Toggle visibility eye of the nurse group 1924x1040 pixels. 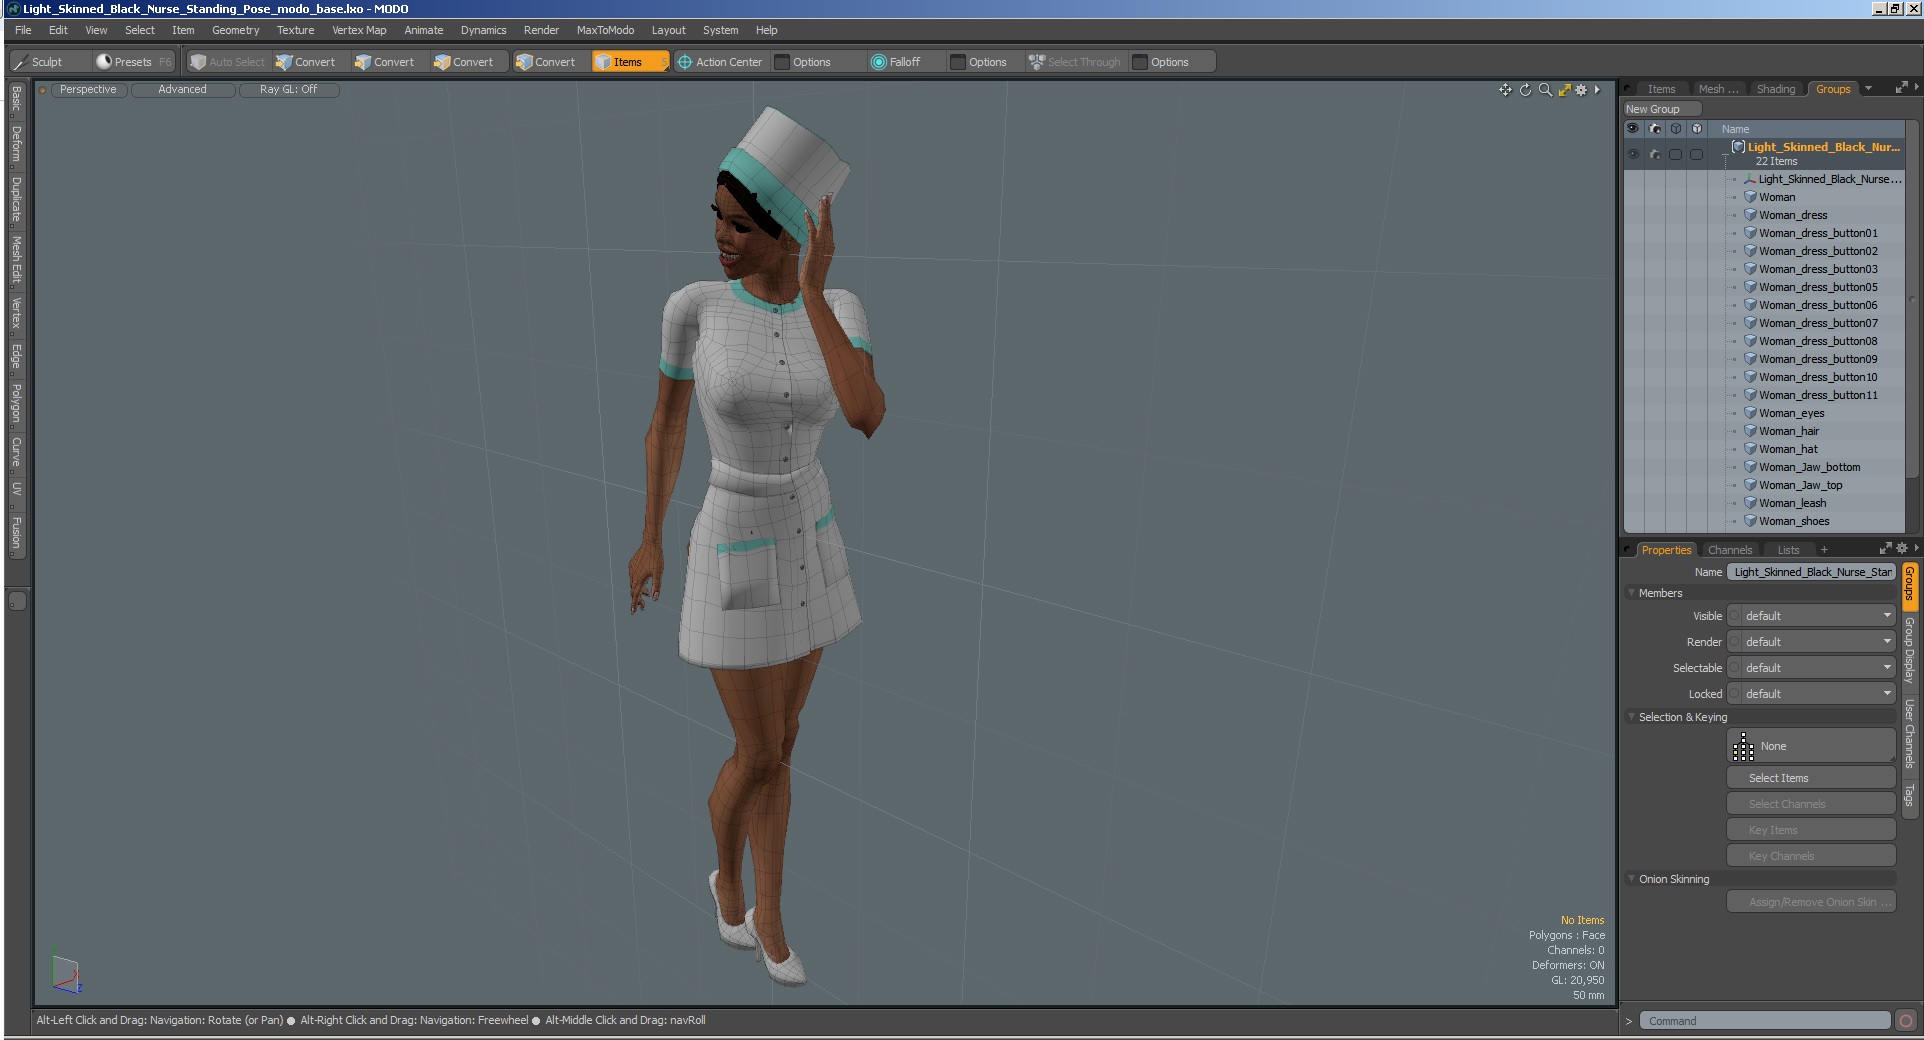[x=1633, y=154]
